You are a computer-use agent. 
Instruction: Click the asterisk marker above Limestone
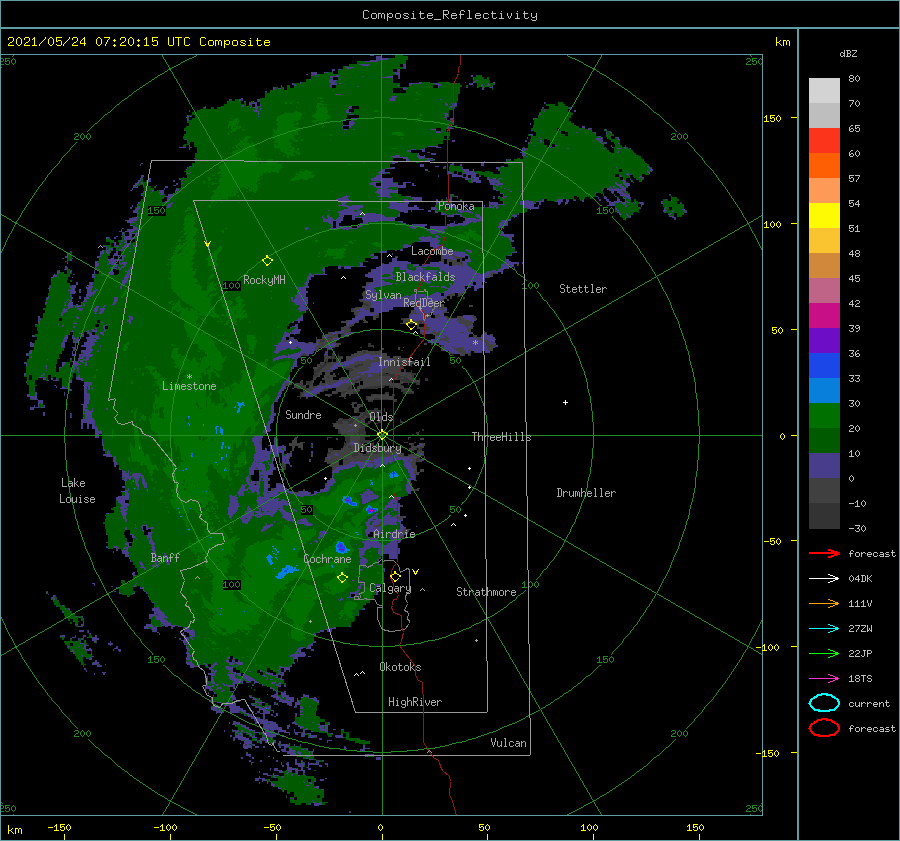click(189, 377)
